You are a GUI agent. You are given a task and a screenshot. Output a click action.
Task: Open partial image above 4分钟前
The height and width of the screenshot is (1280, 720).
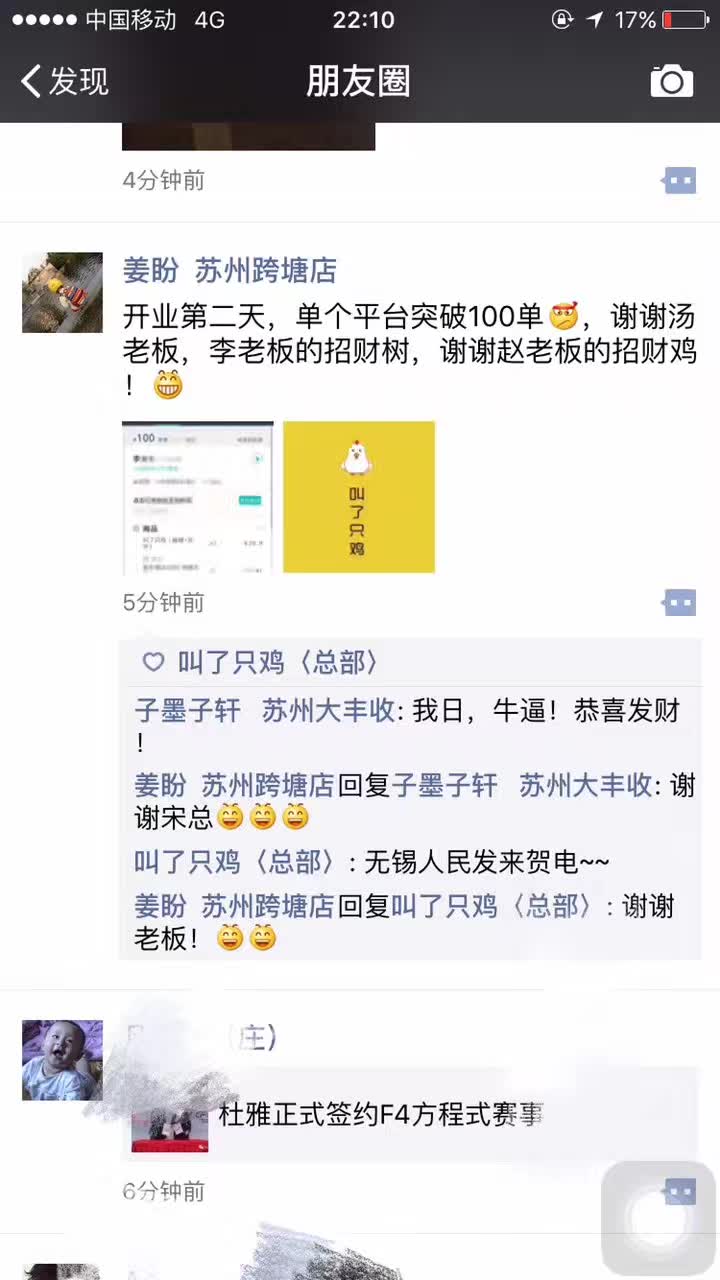point(248,136)
